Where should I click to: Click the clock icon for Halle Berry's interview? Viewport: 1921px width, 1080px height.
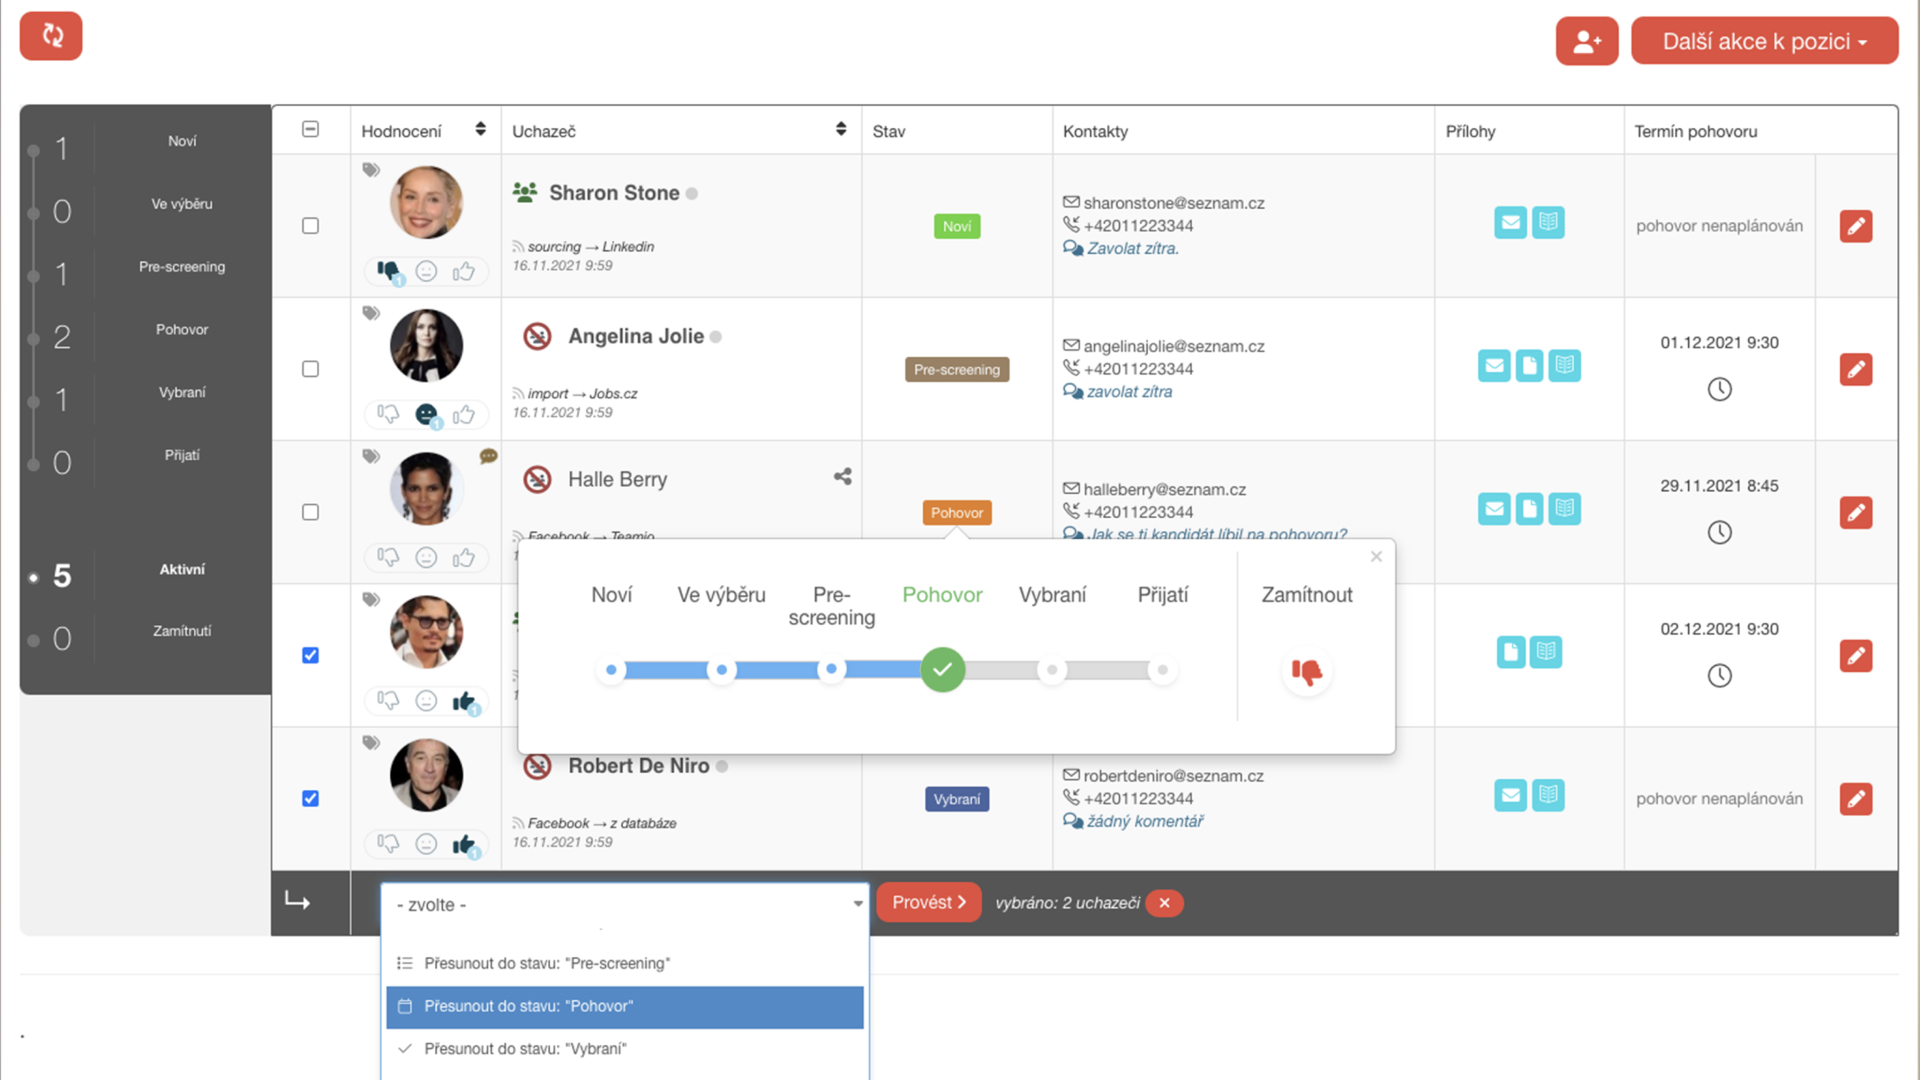(1718, 531)
